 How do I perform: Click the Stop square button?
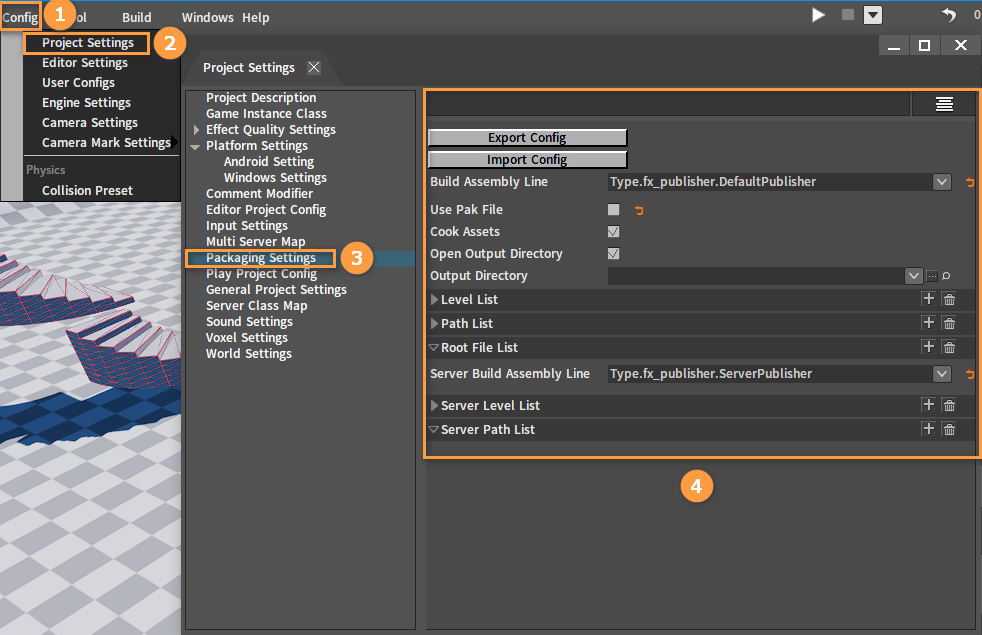(847, 14)
